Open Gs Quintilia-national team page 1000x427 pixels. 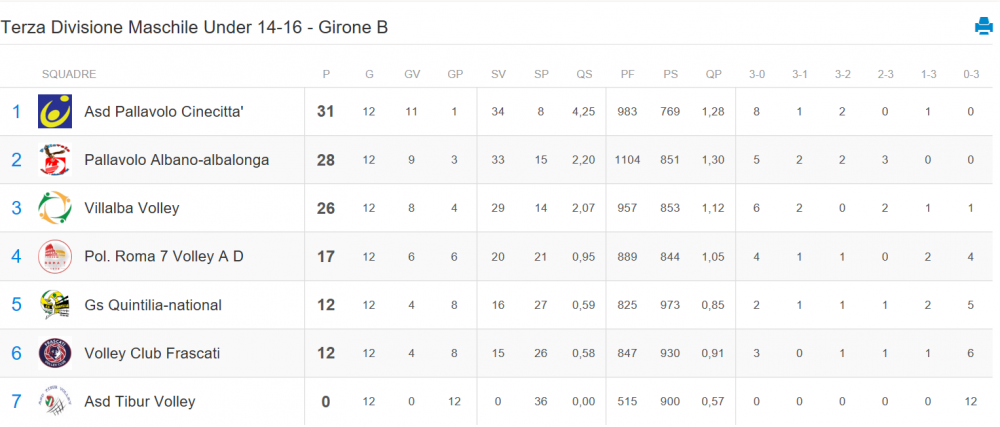(x=153, y=305)
